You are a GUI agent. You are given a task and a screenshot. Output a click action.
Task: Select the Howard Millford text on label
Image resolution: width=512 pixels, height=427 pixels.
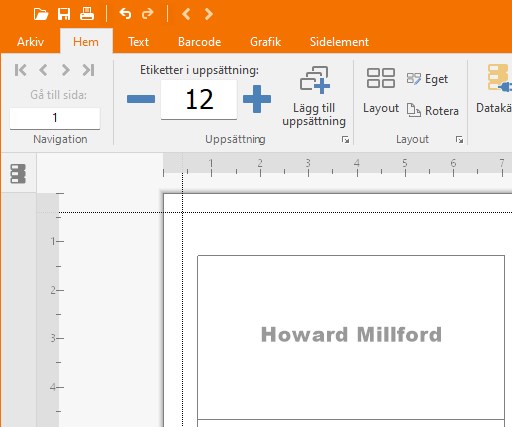click(351, 334)
